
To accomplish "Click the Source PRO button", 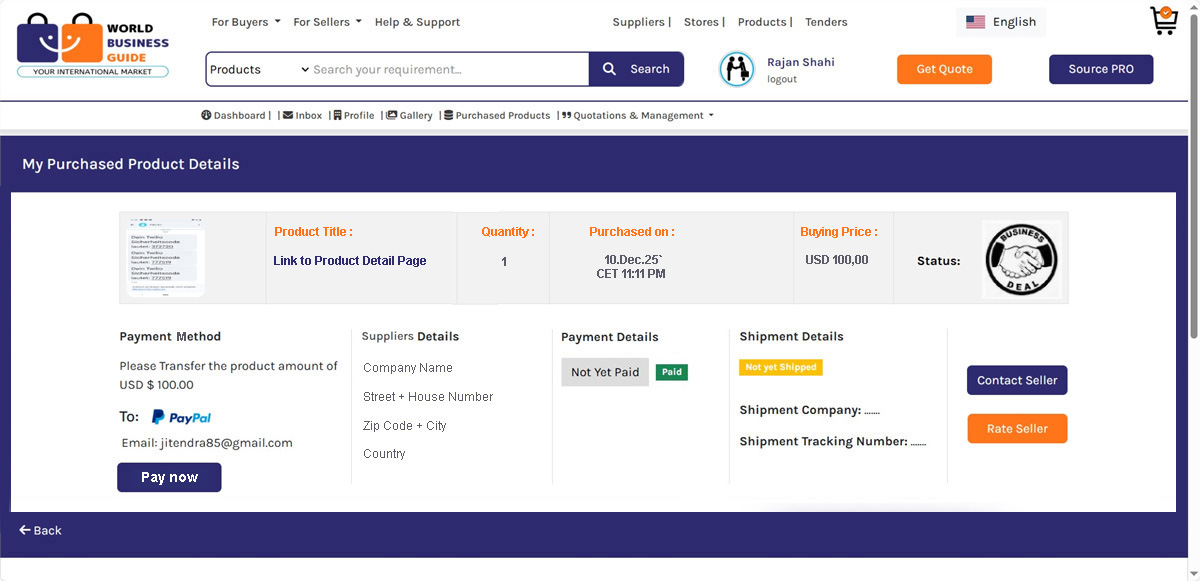I will pos(1101,69).
